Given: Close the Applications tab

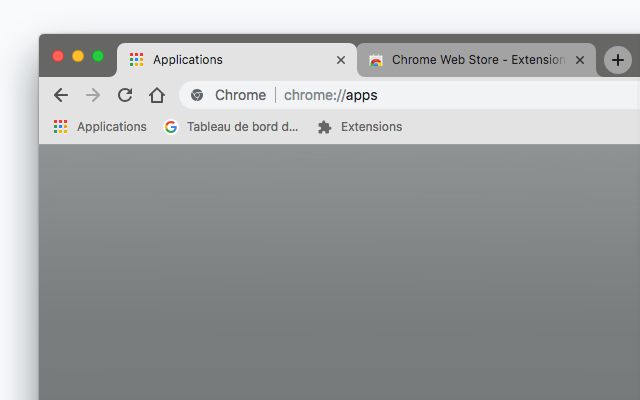Looking at the screenshot, I should 341,60.
